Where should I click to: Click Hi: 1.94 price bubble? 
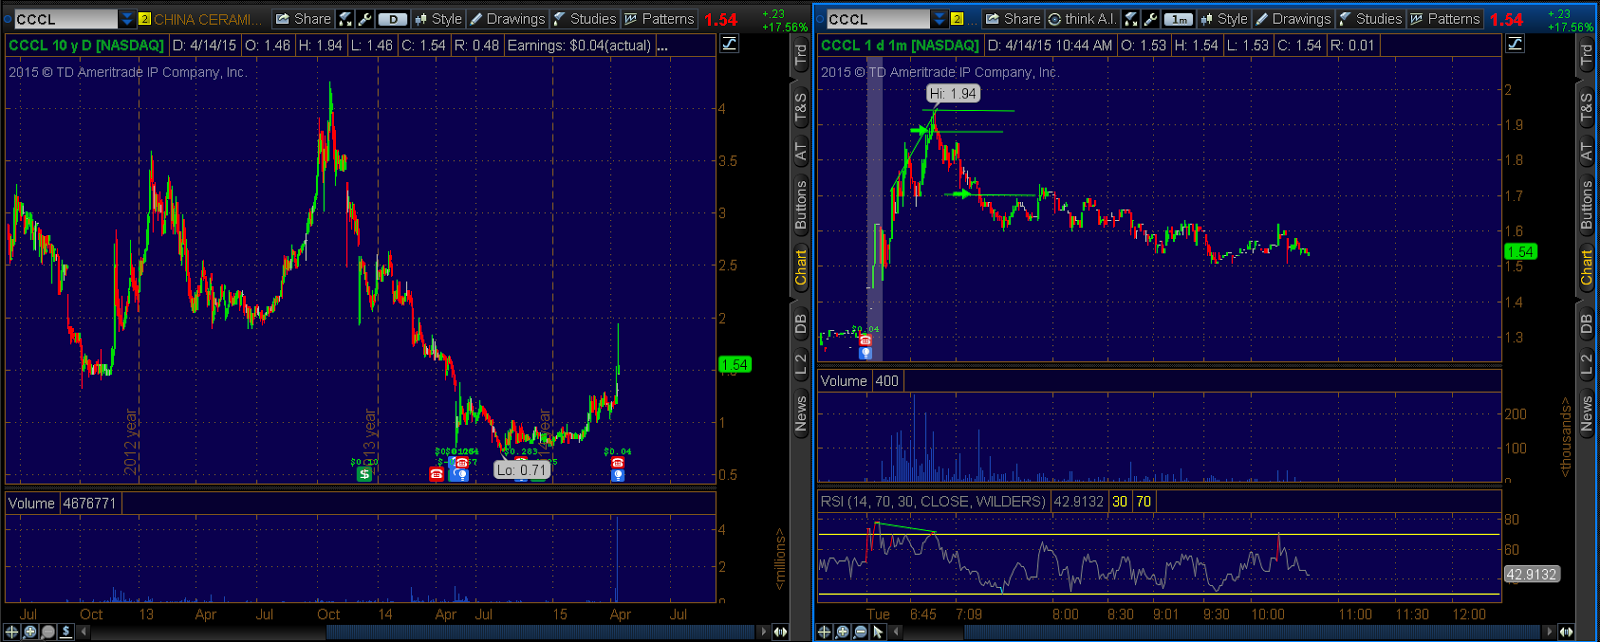point(953,93)
